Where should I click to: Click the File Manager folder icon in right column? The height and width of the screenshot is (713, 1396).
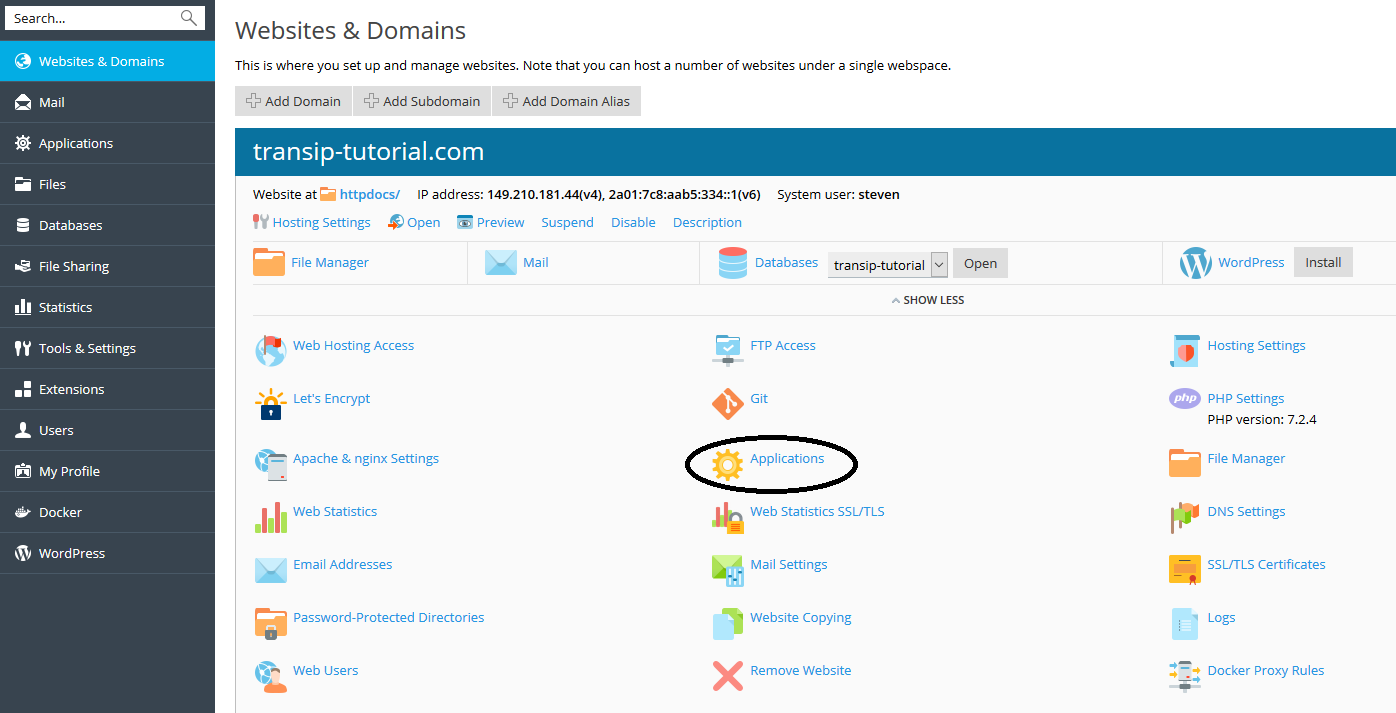[x=1185, y=464]
